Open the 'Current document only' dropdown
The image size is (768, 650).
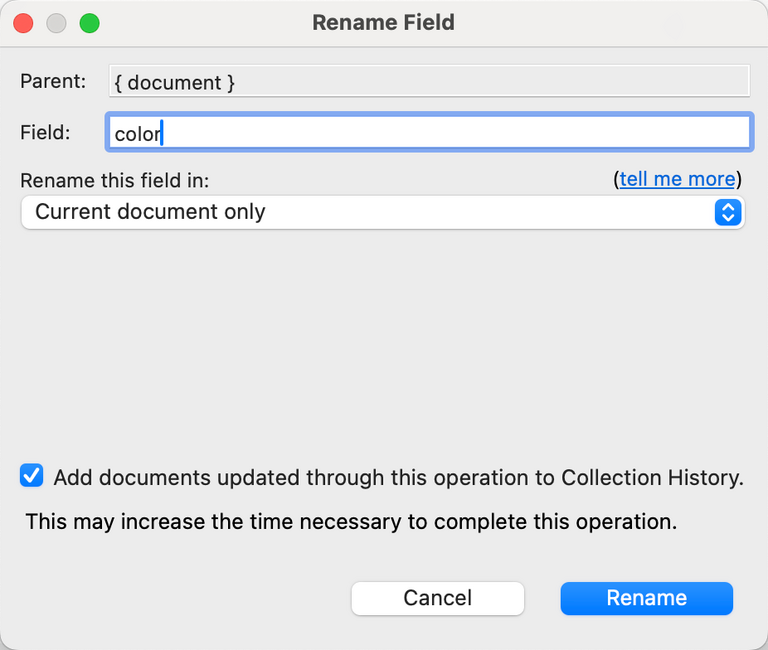[380, 212]
